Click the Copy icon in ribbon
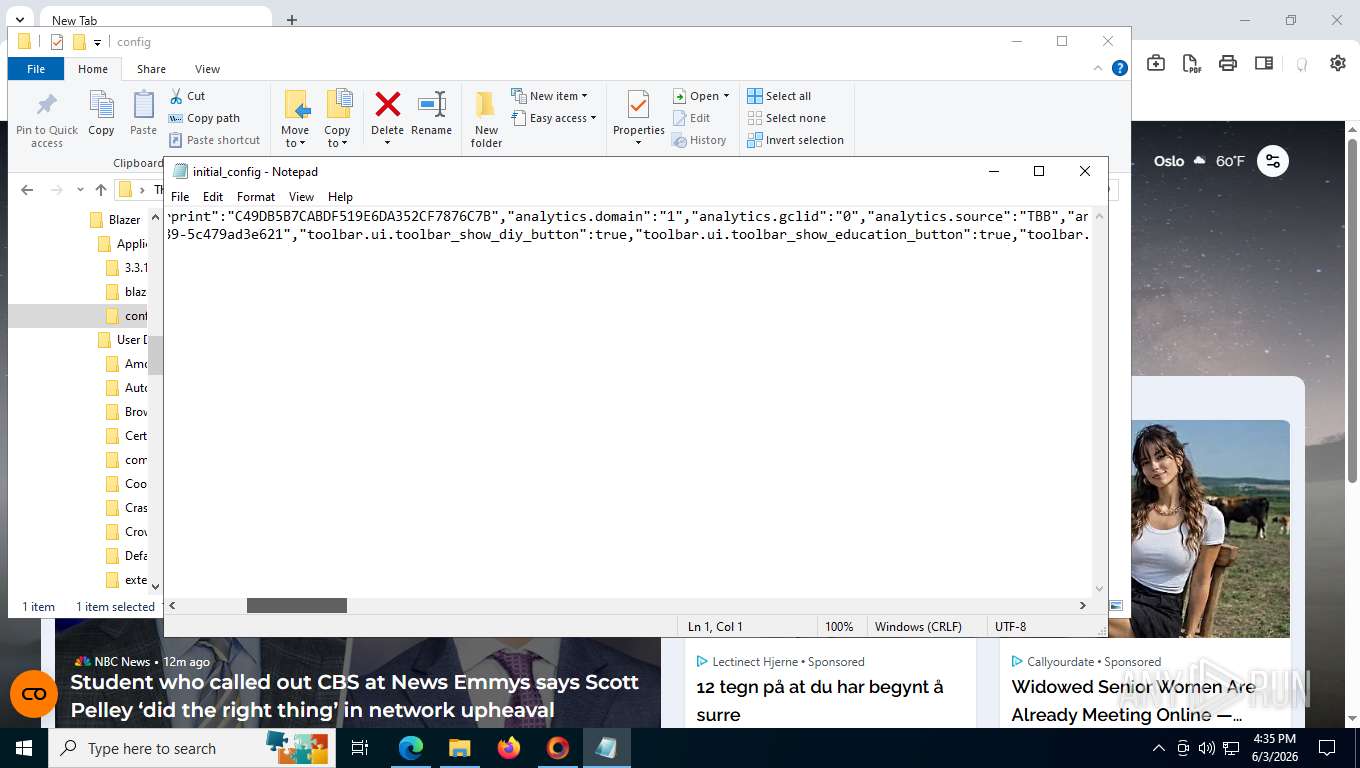The image size is (1360, 768). pos(101,105)
